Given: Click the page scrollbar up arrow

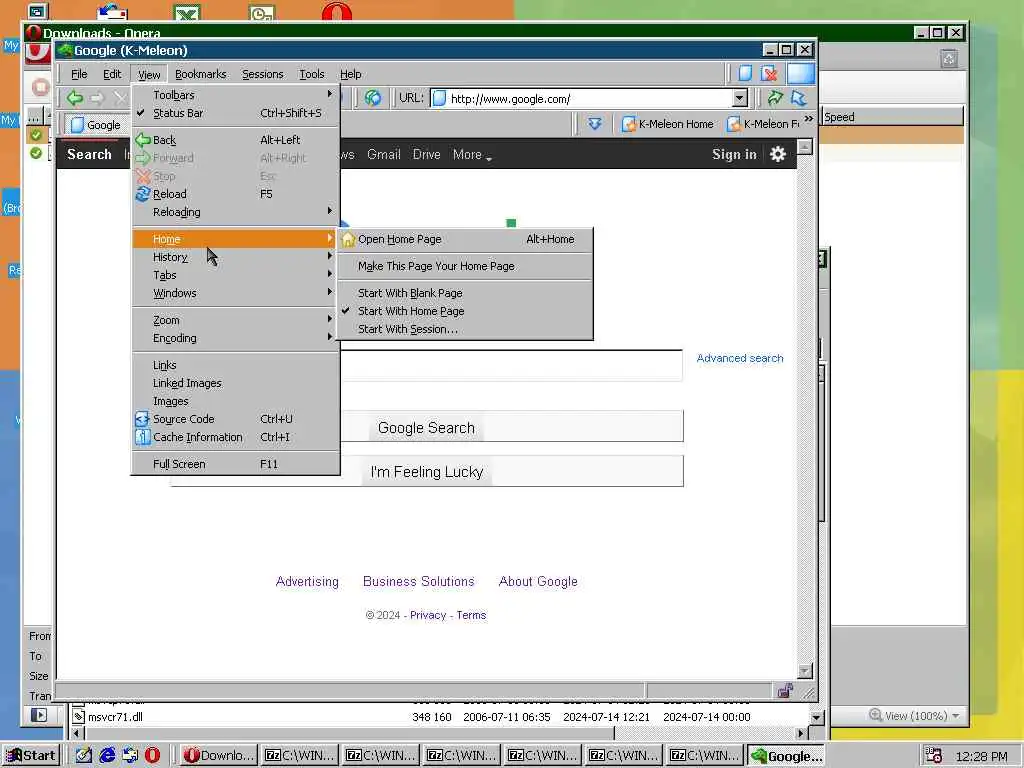Looking at the screenshot, I should 805,146.
